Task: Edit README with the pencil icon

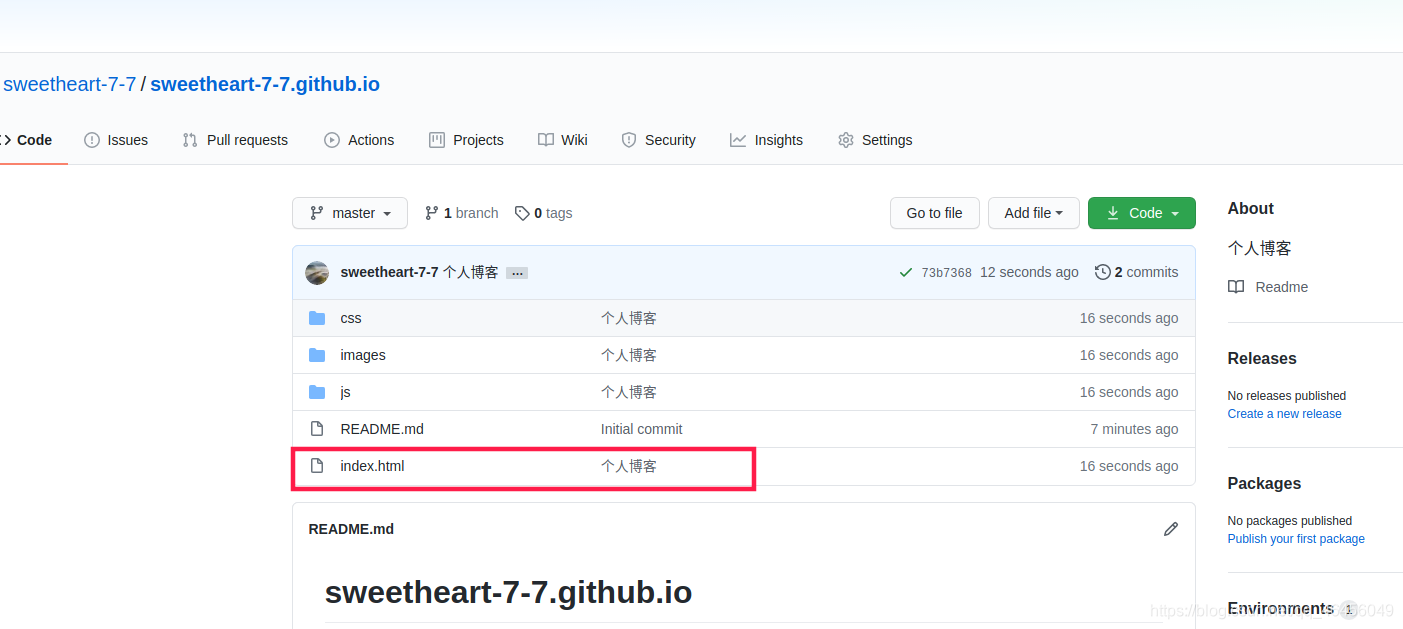Action: click(1171, 529)
